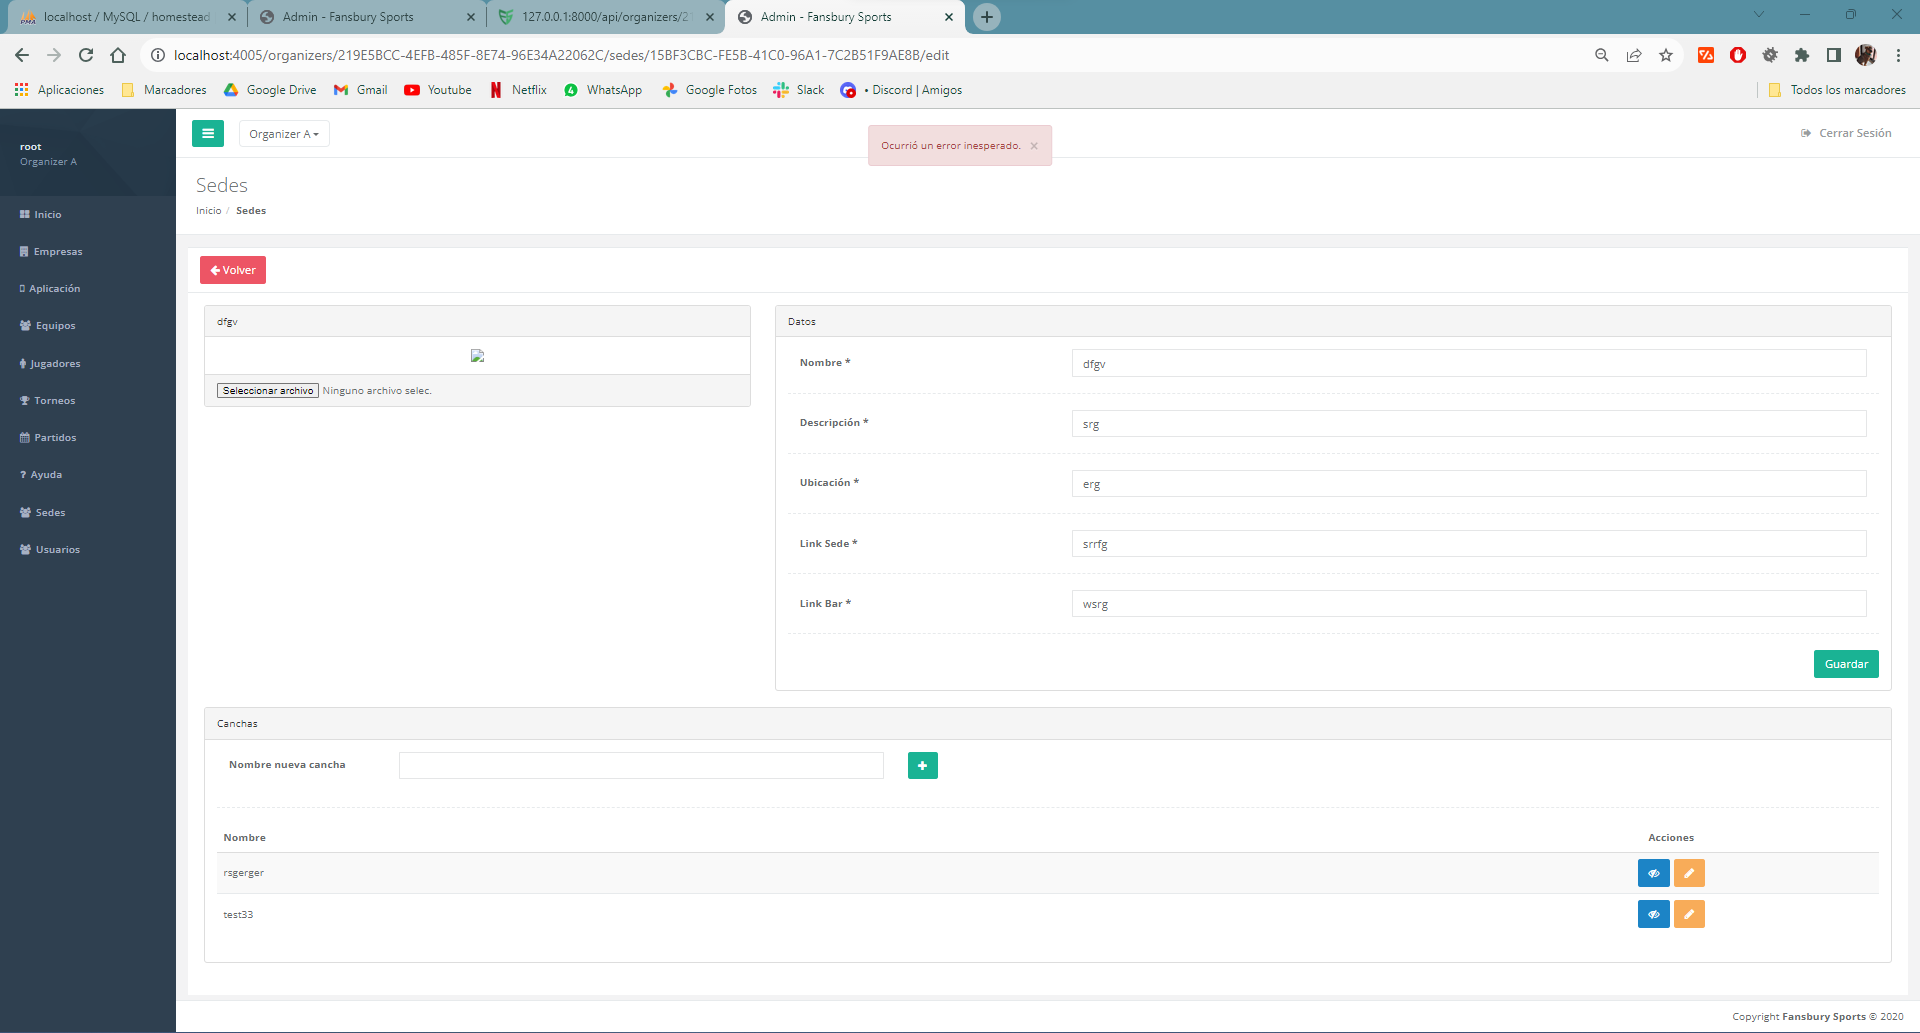1920x1033 pixels.
Task: Open Jugadores in the sidebar
Action: [50, 363]
